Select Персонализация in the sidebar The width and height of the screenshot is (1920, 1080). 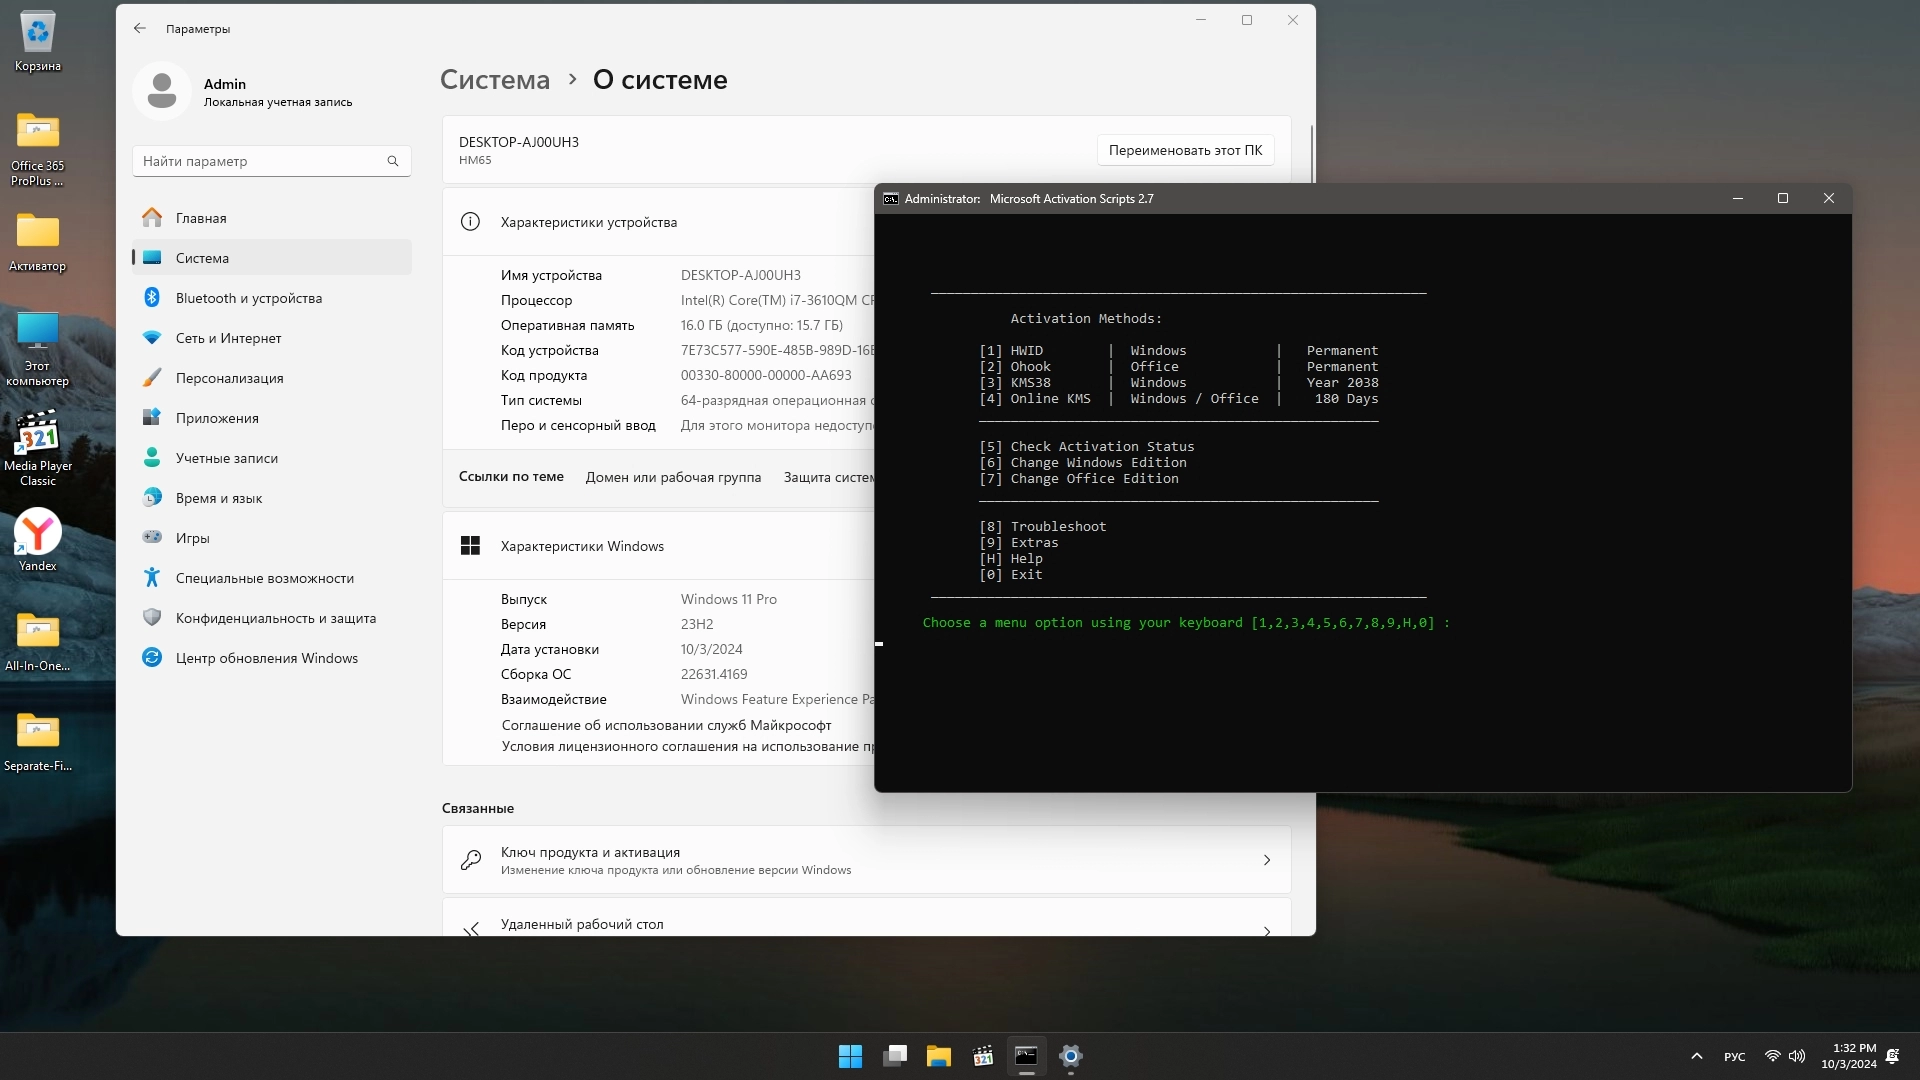229,378
